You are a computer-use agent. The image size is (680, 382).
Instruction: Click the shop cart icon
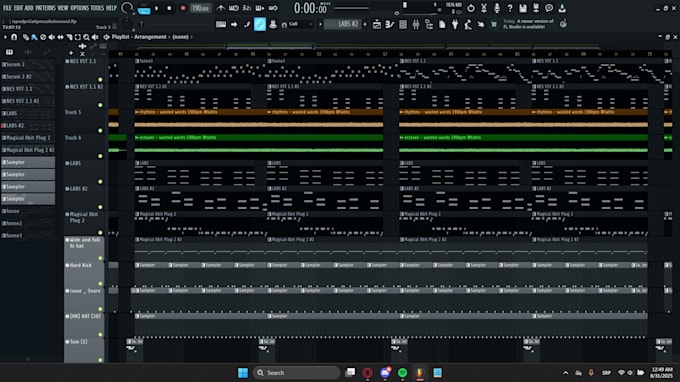494,25
